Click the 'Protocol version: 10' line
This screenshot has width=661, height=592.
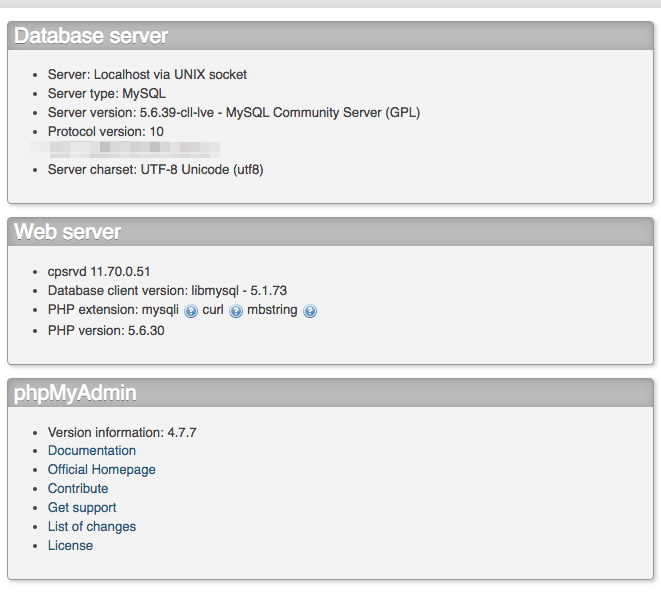tap(106, 132)
